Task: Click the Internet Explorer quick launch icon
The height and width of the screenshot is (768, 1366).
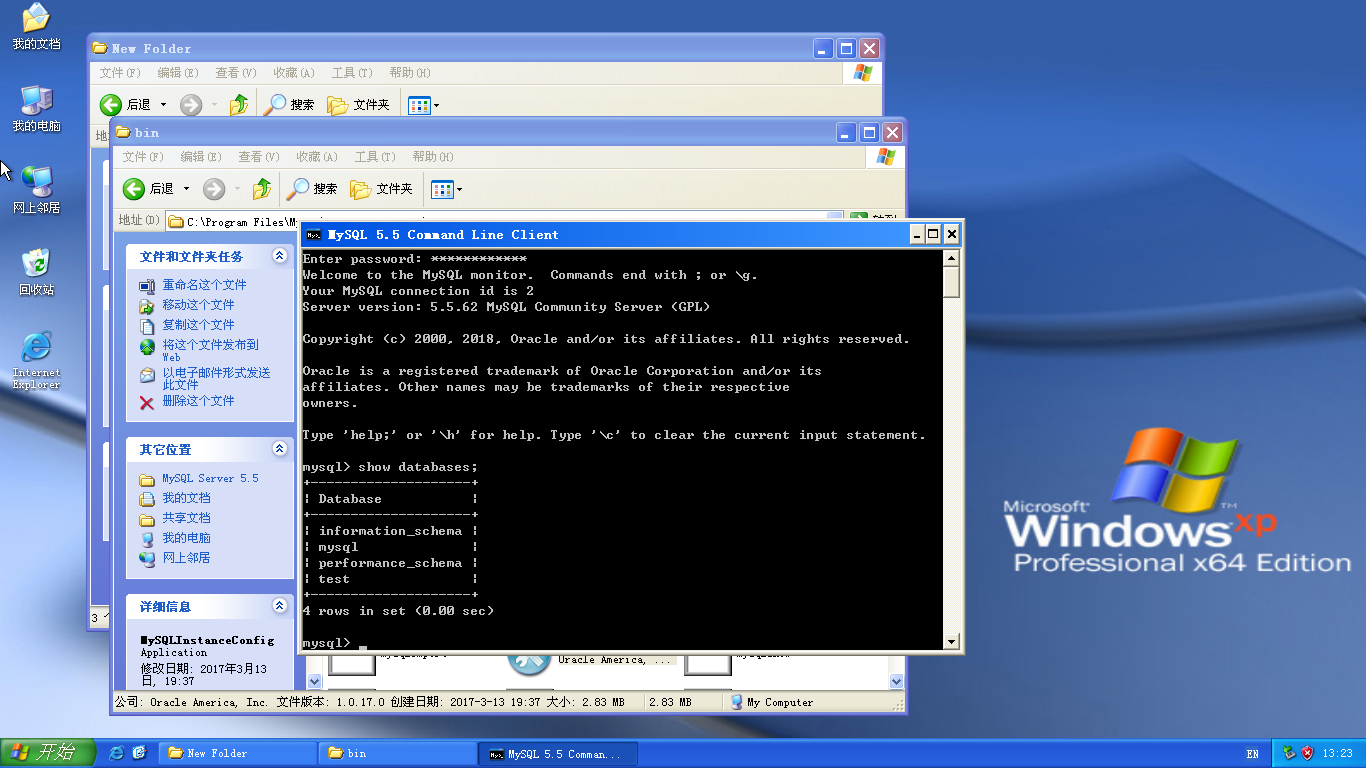Action: 117,753
